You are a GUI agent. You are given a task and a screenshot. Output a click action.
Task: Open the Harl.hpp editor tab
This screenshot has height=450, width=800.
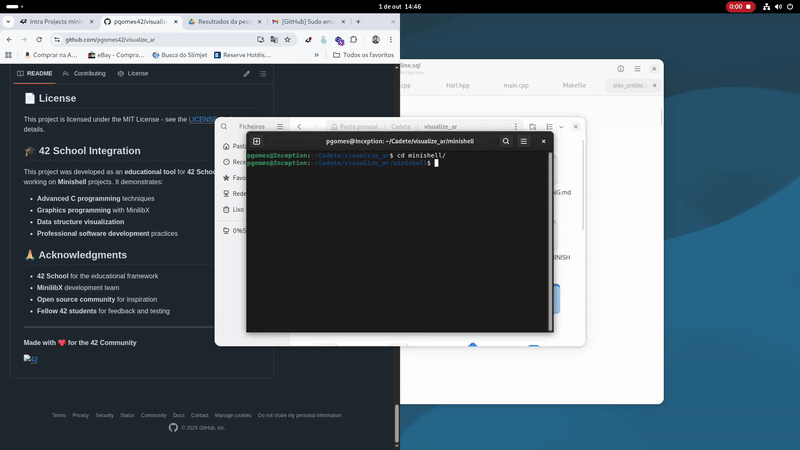click(x=458, y=85)
